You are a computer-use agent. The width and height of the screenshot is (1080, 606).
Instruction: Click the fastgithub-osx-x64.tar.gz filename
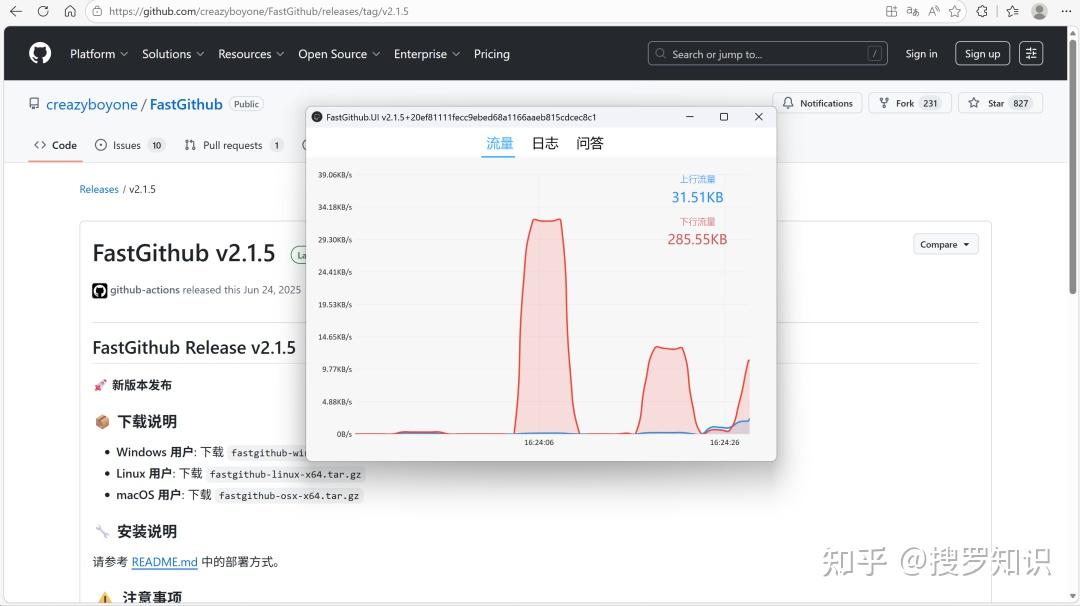[x=289, y=496]
